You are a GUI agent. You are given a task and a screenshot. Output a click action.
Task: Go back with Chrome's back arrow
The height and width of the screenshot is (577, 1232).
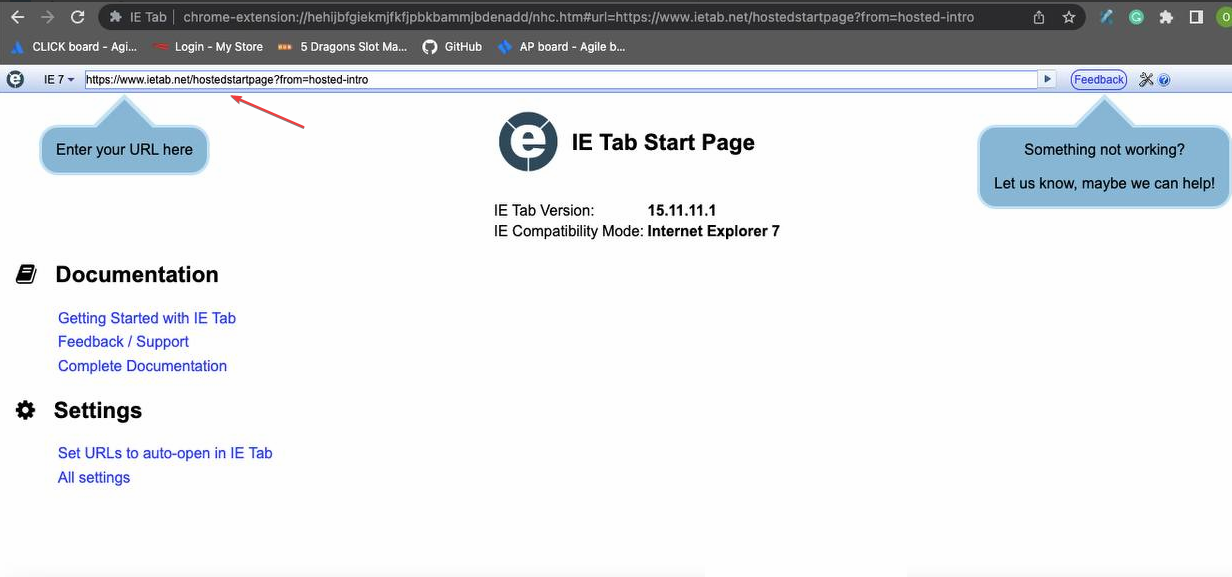pos(17,17)
